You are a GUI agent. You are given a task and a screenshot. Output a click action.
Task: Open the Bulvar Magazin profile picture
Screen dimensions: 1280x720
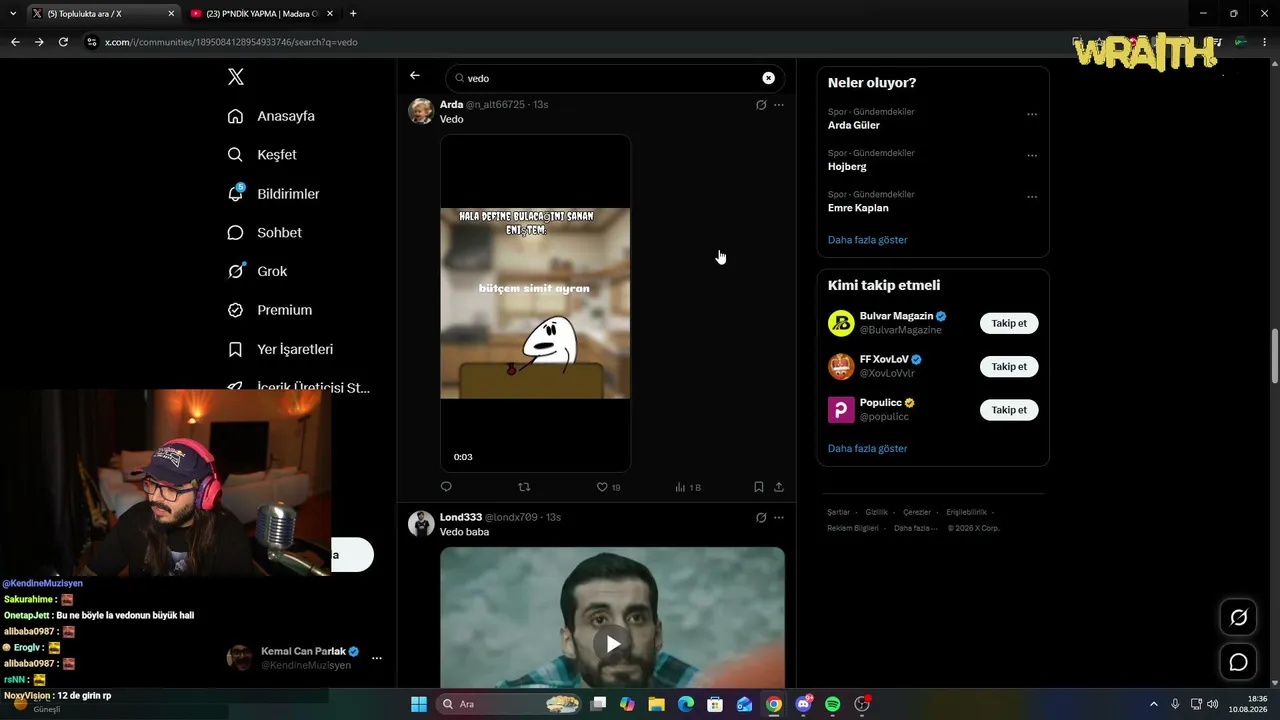point(841,323)
